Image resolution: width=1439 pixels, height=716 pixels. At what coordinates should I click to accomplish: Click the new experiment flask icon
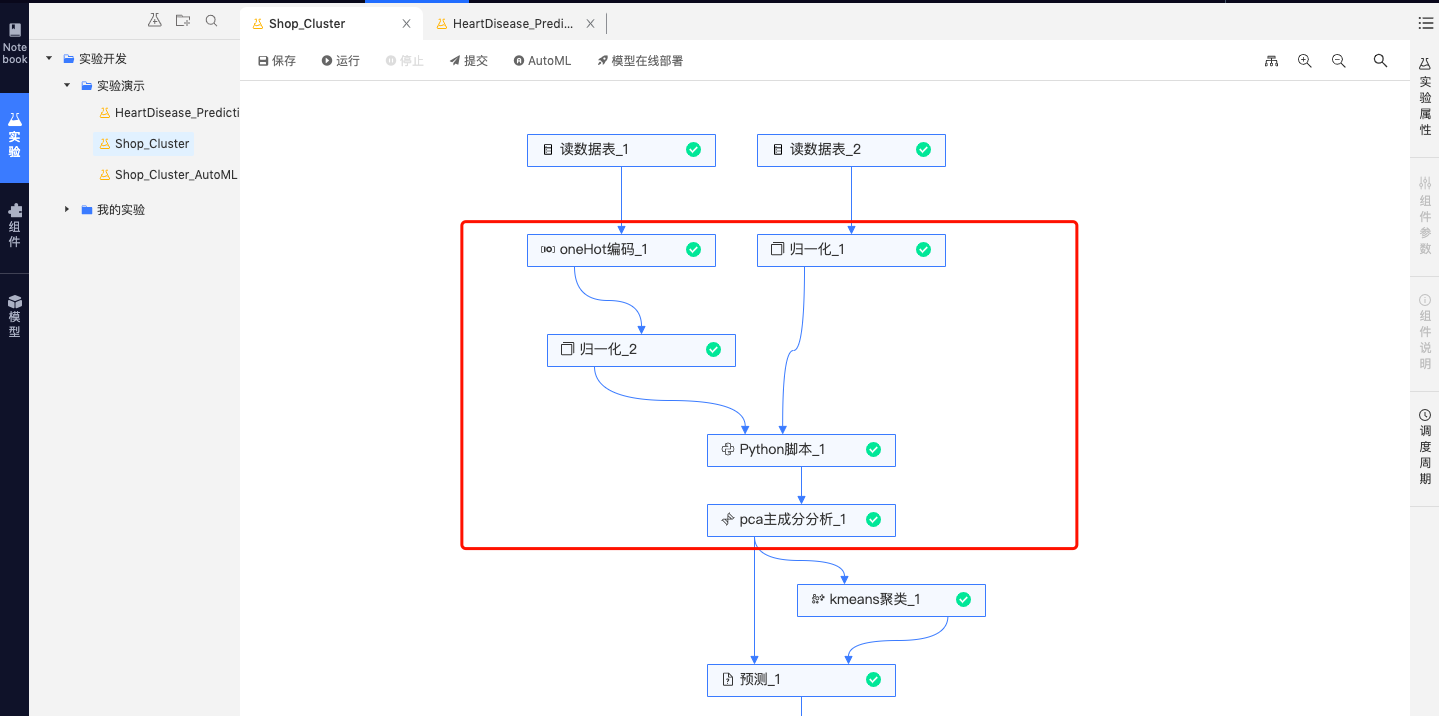[x=154, y=20]
